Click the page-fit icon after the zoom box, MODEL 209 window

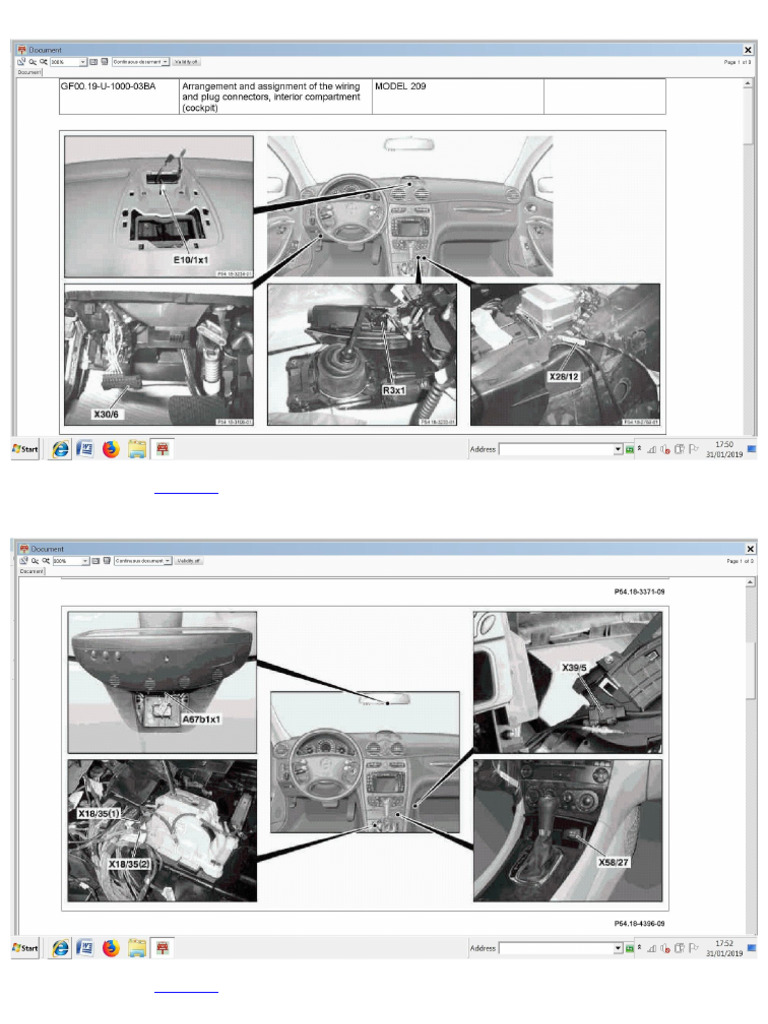(x=93, y=61)
